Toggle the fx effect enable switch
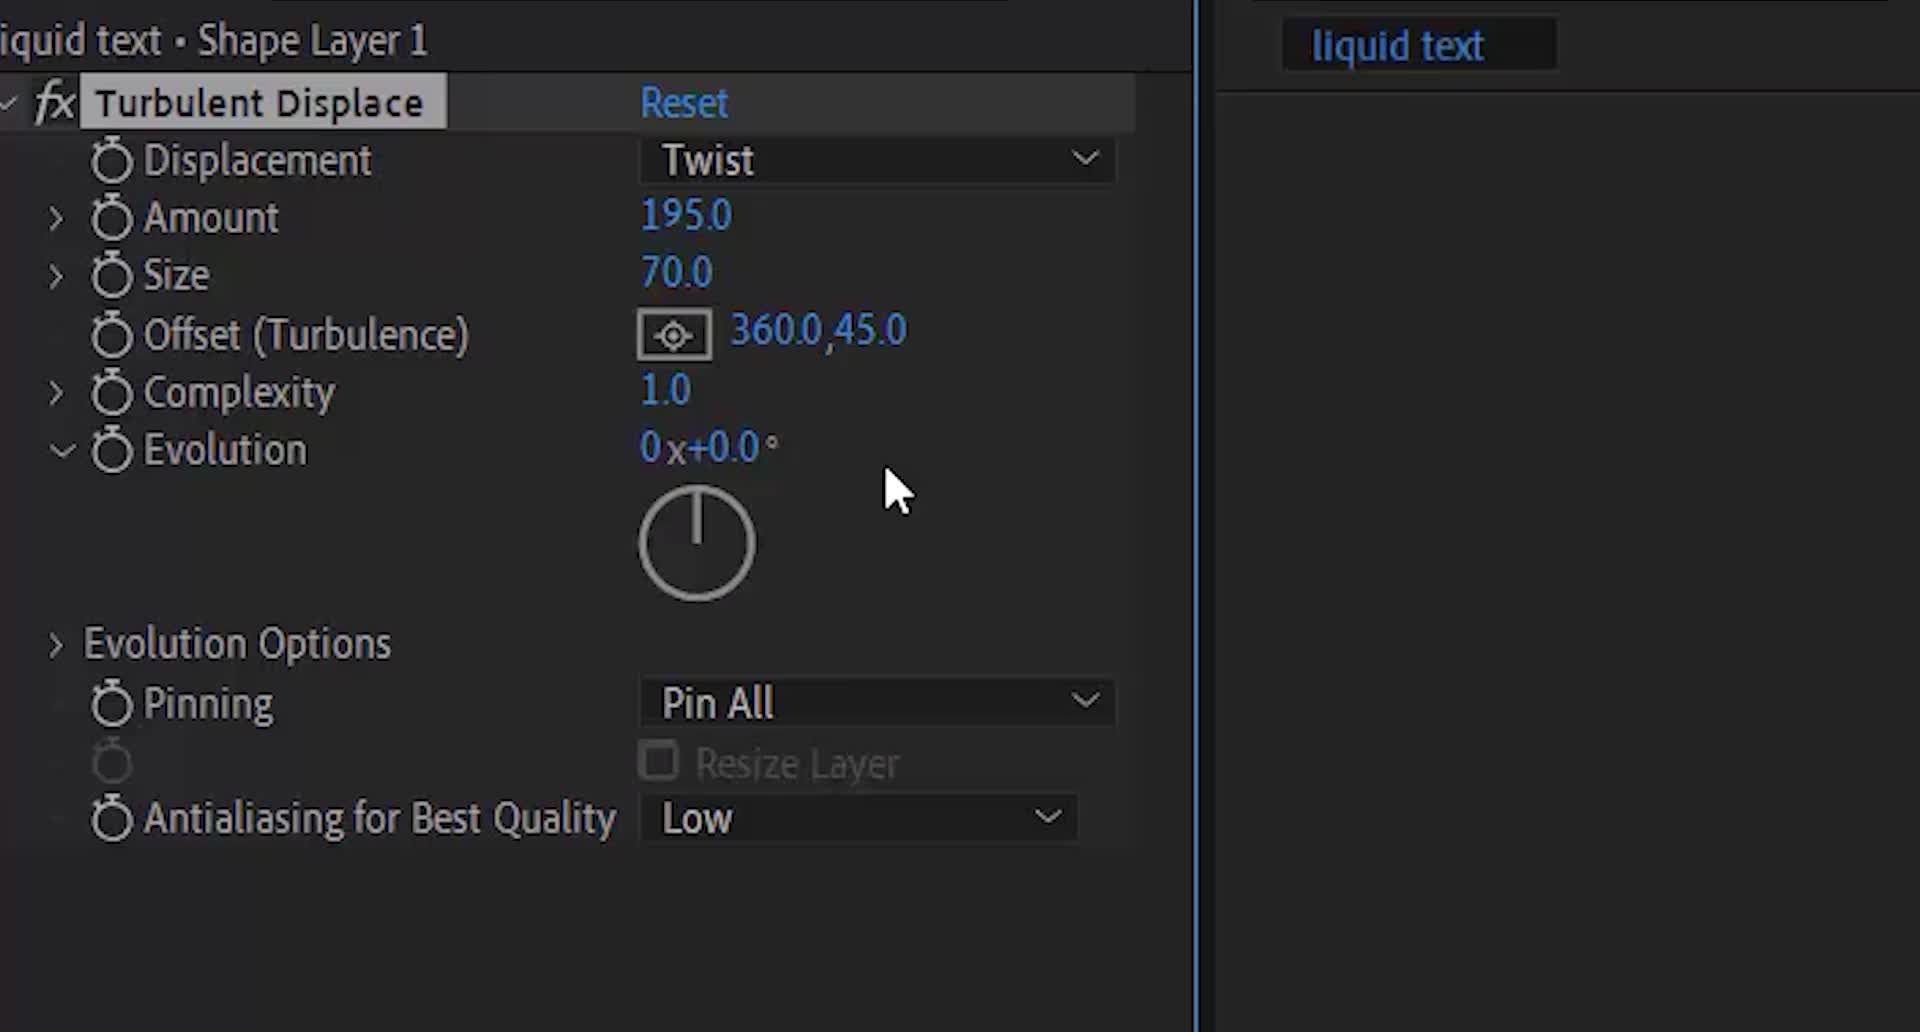This screenshot has height=1032, width=1920. [x=54, y=103]
